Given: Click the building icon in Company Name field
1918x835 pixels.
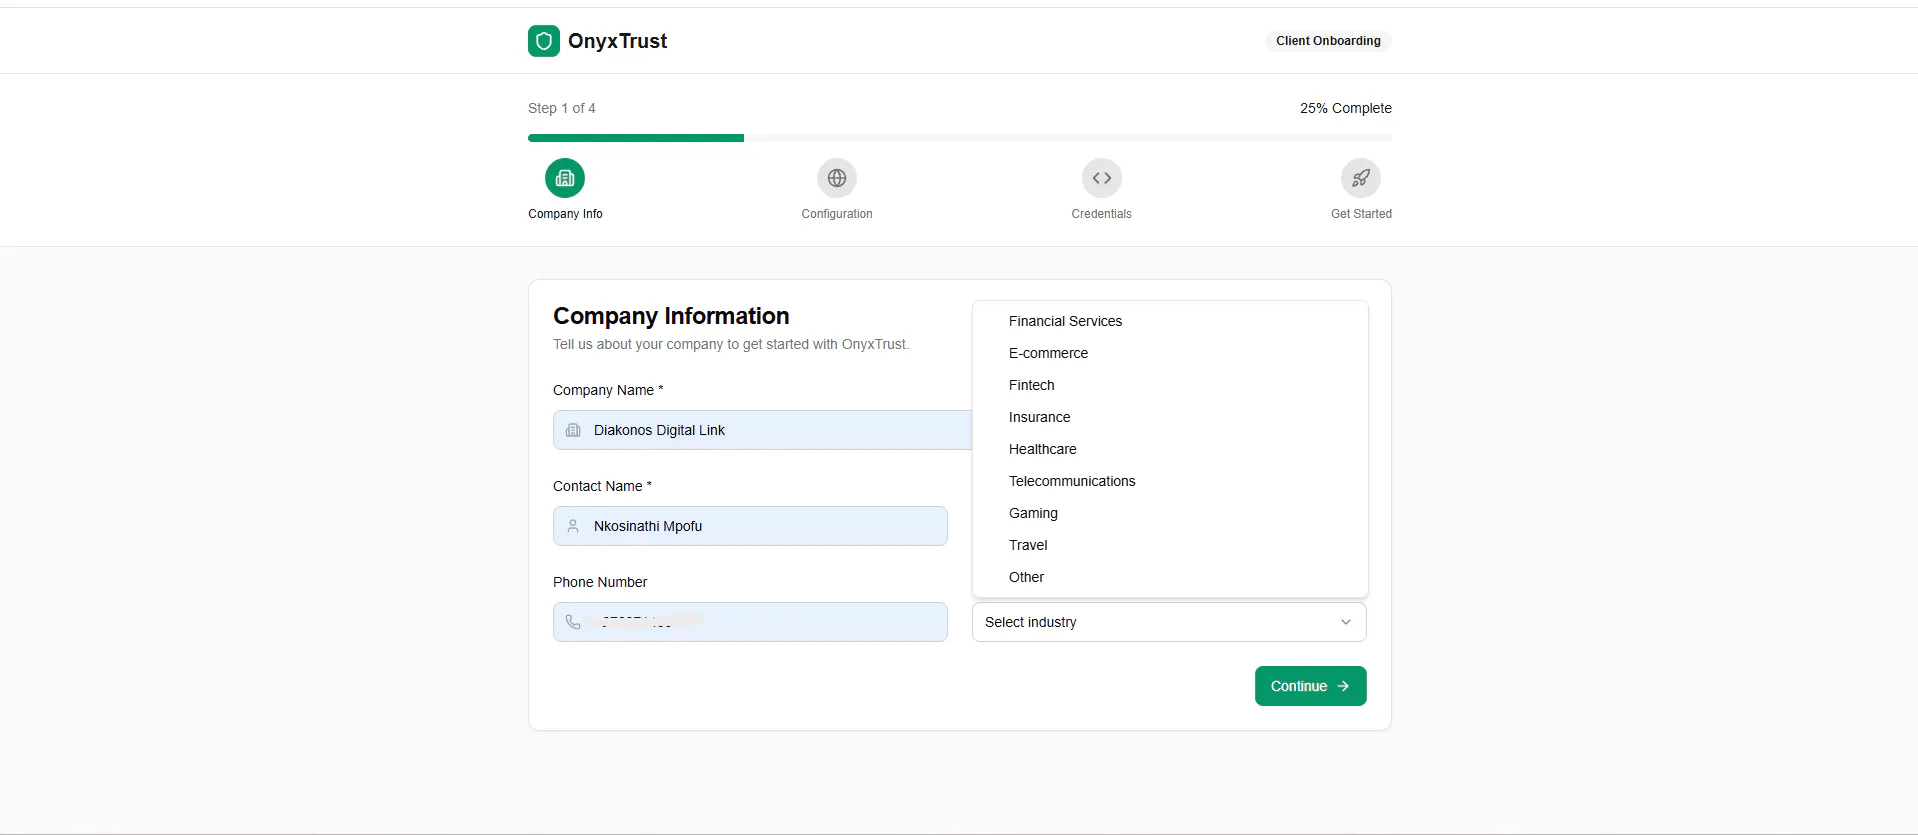Looking at the screenshot, I should [x=573, y=430].
